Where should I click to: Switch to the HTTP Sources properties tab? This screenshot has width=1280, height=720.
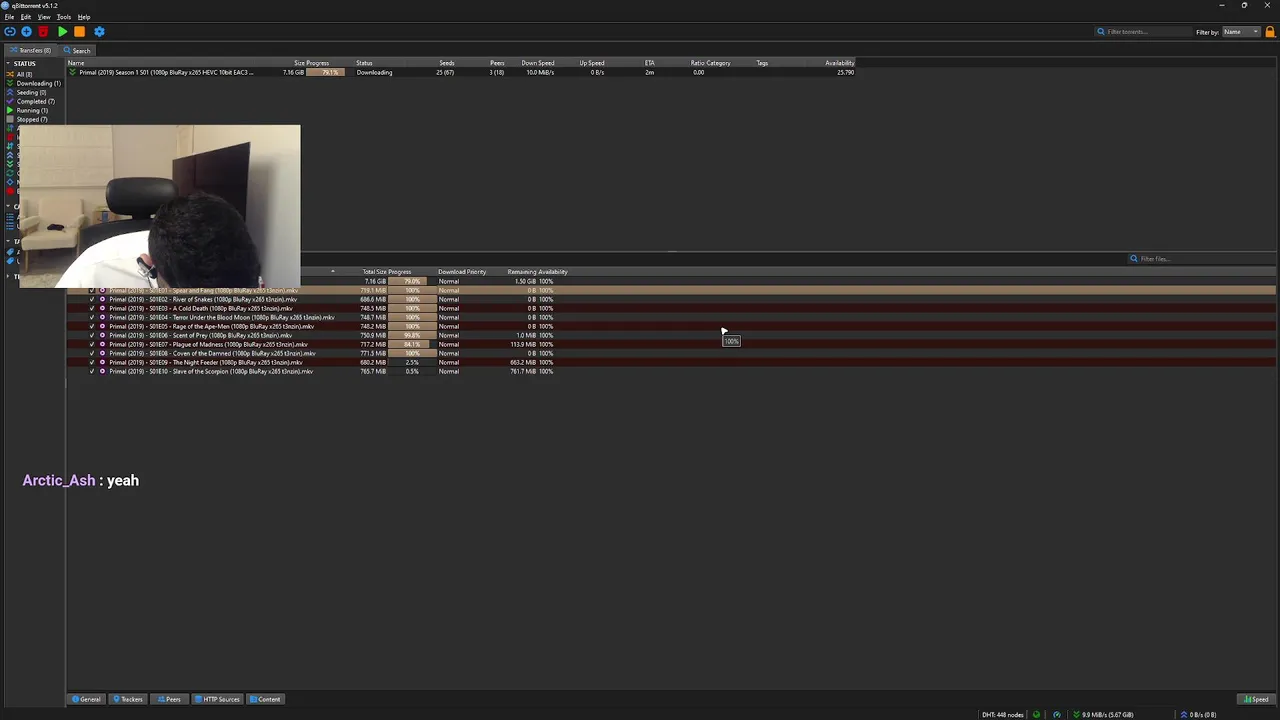tap(217, 700)
